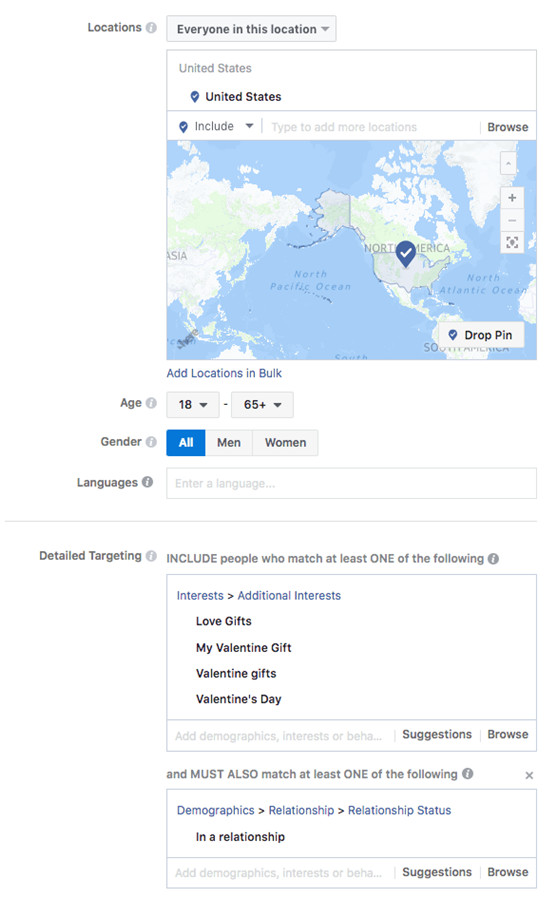The height and width of the screenshot is (900, 558).
Task: Open Everyone in this location dropdown
Action: click(251, 29)
